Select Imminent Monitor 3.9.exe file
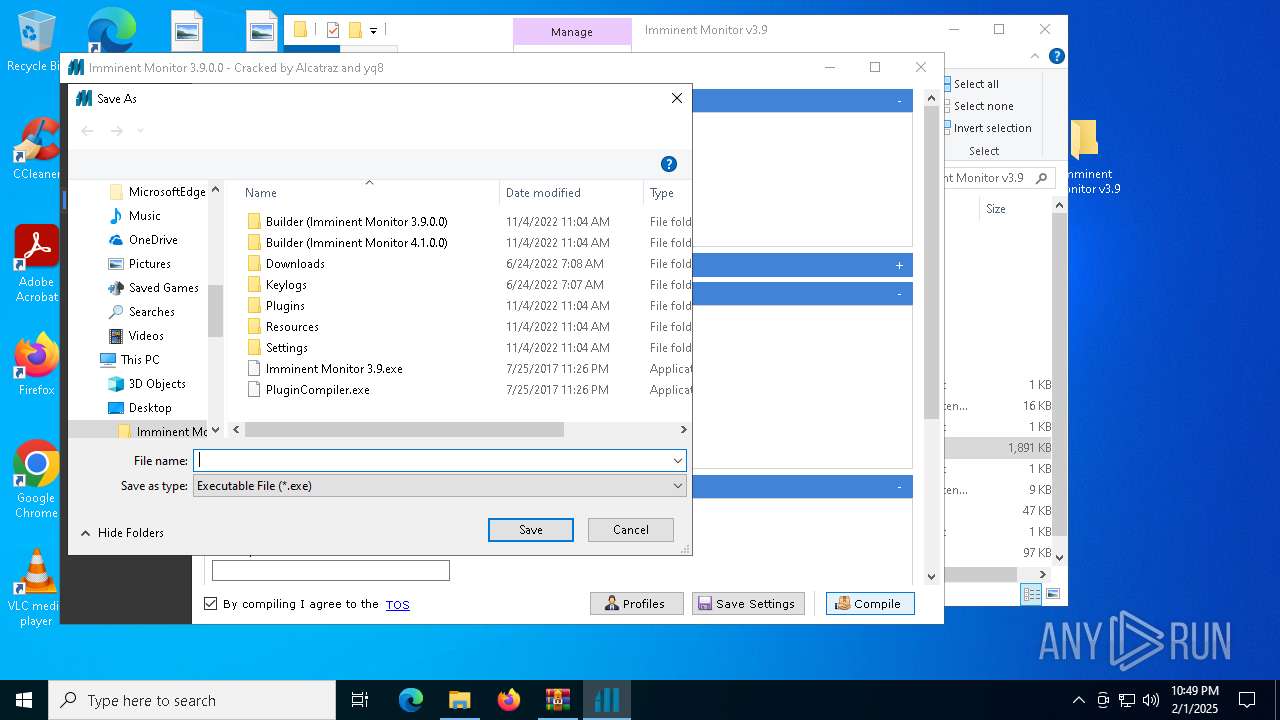Screen dimensions: 1280x720 coord(334,369)
